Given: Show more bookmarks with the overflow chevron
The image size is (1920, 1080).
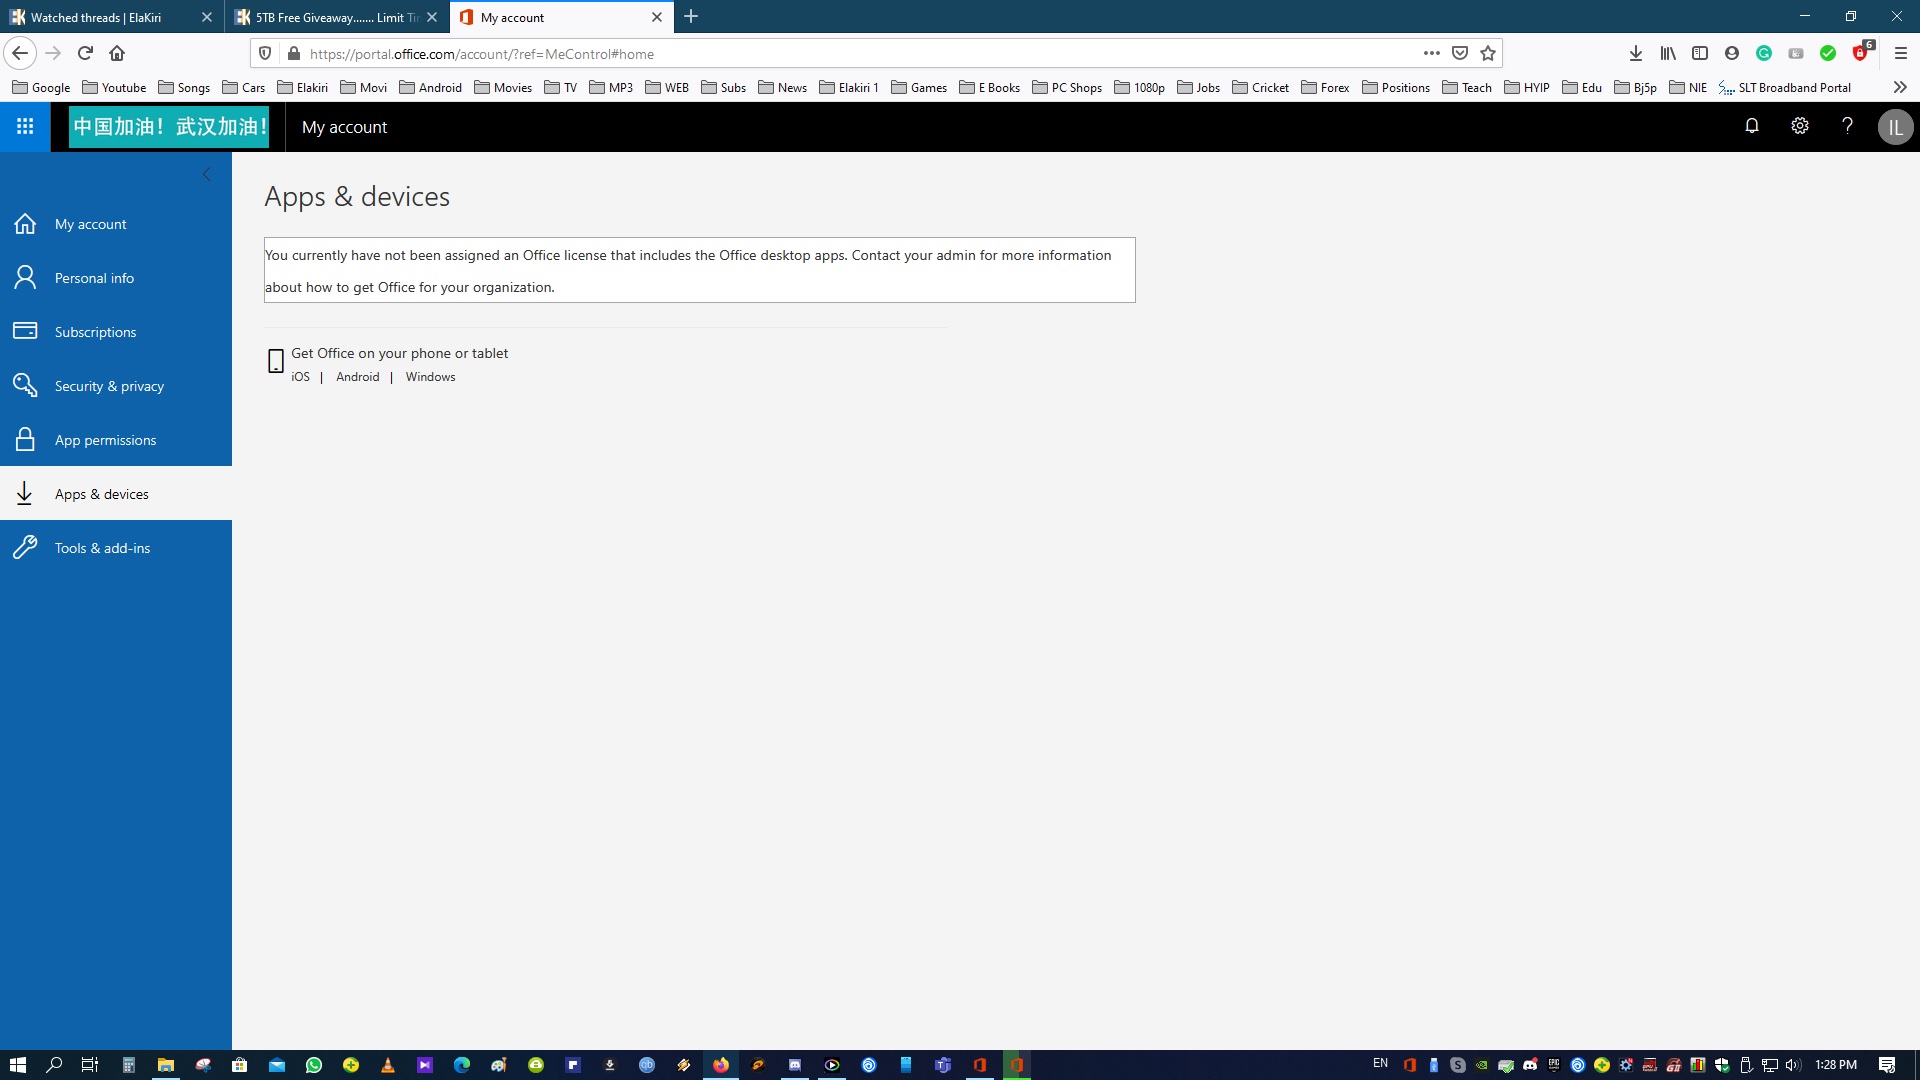Looking at the screenshot, I should [1900, 87].
